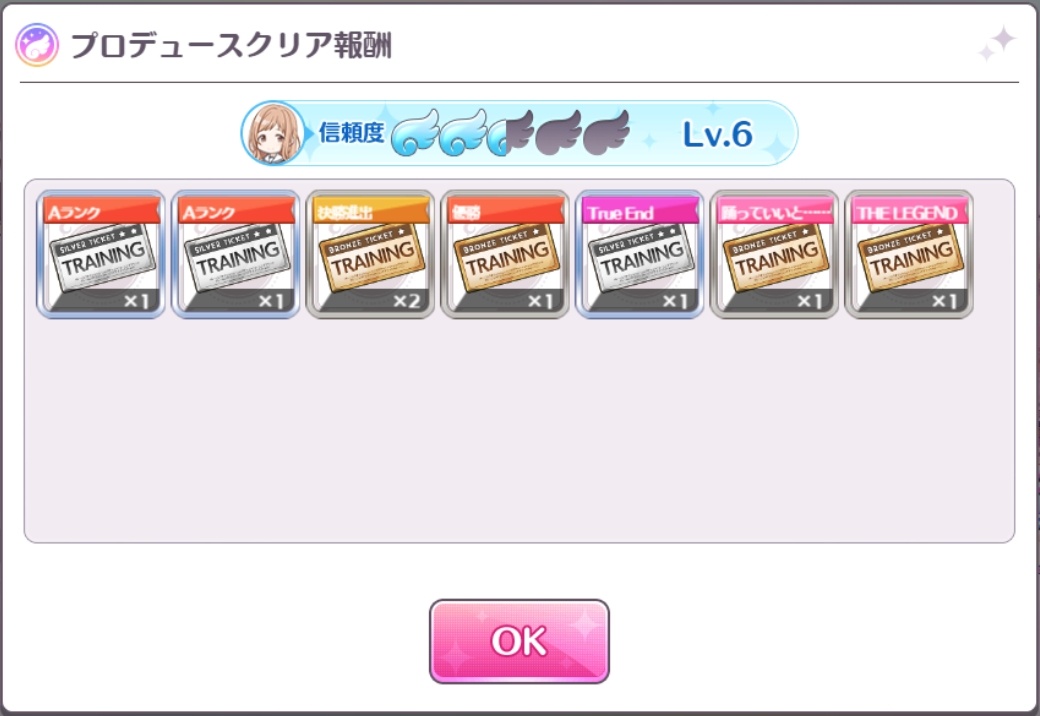Tap the 優勝 bronze training ticket

(x=505, y=255)
